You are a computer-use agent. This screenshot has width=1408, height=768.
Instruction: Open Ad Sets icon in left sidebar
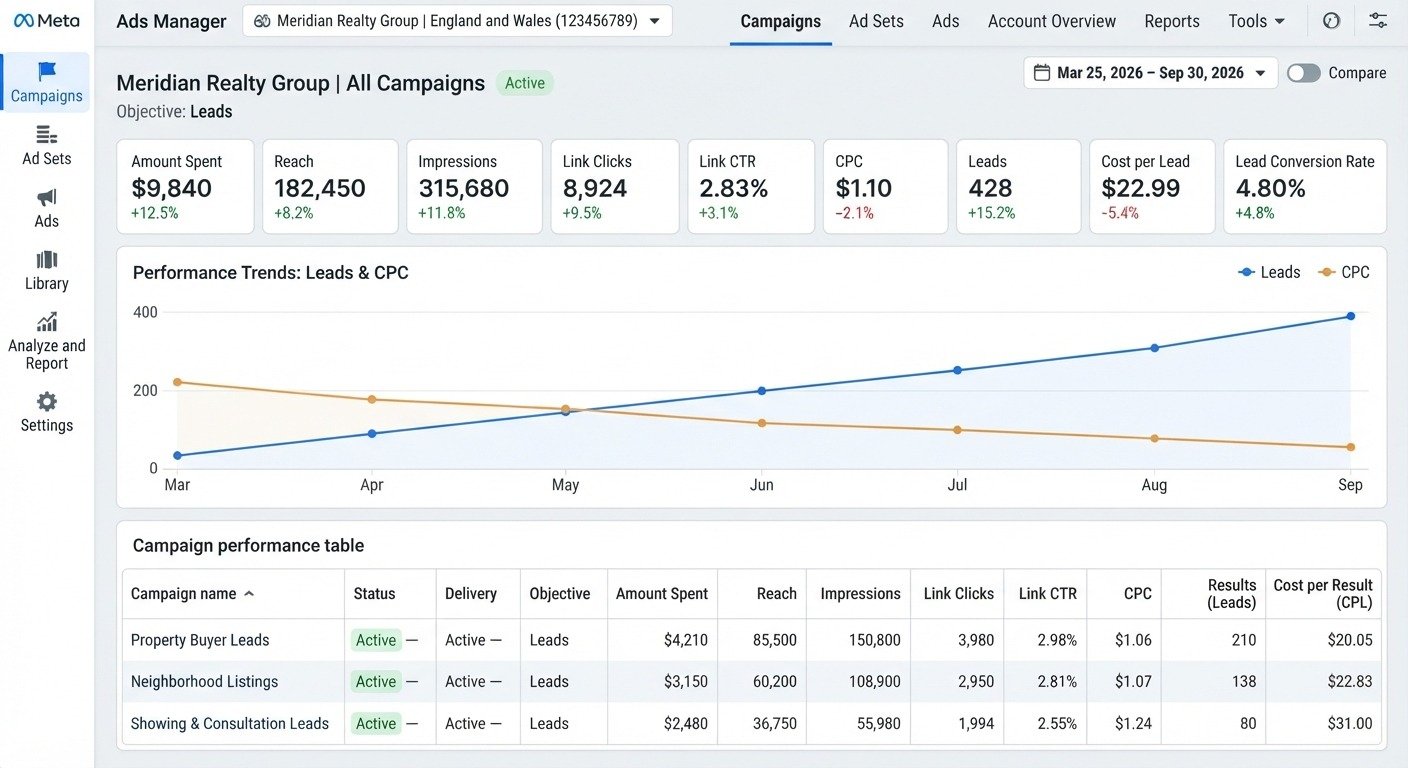pyautogui.click(x=47, y=134)
